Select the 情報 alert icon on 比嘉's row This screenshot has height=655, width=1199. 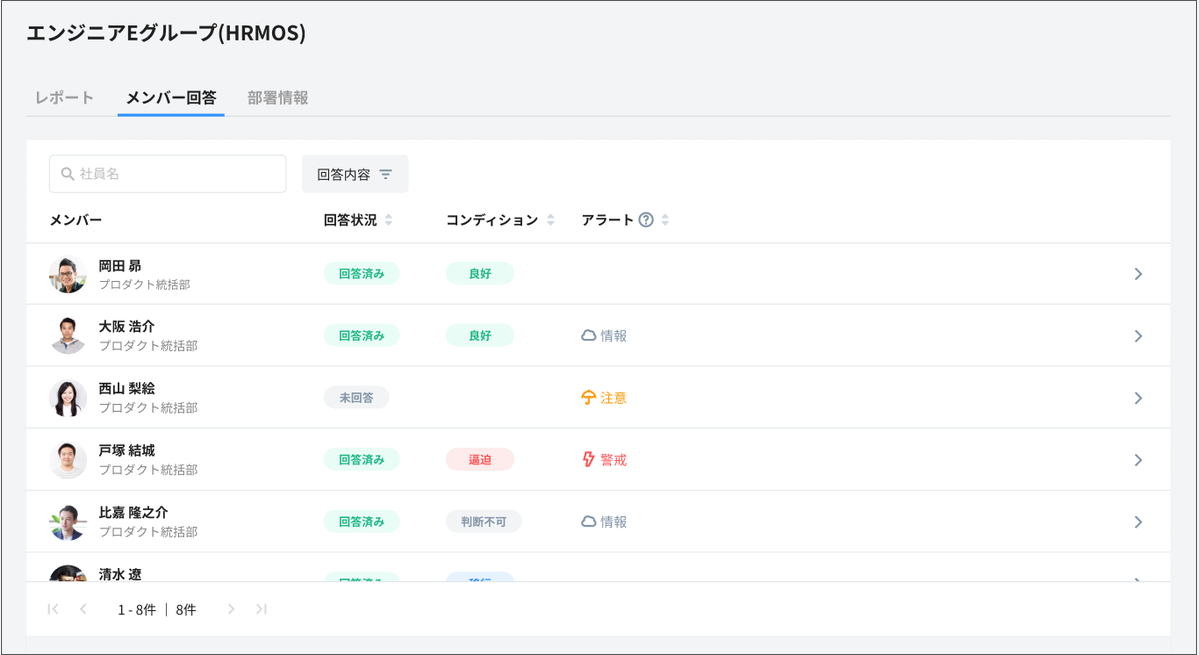(x=591, y=521)
